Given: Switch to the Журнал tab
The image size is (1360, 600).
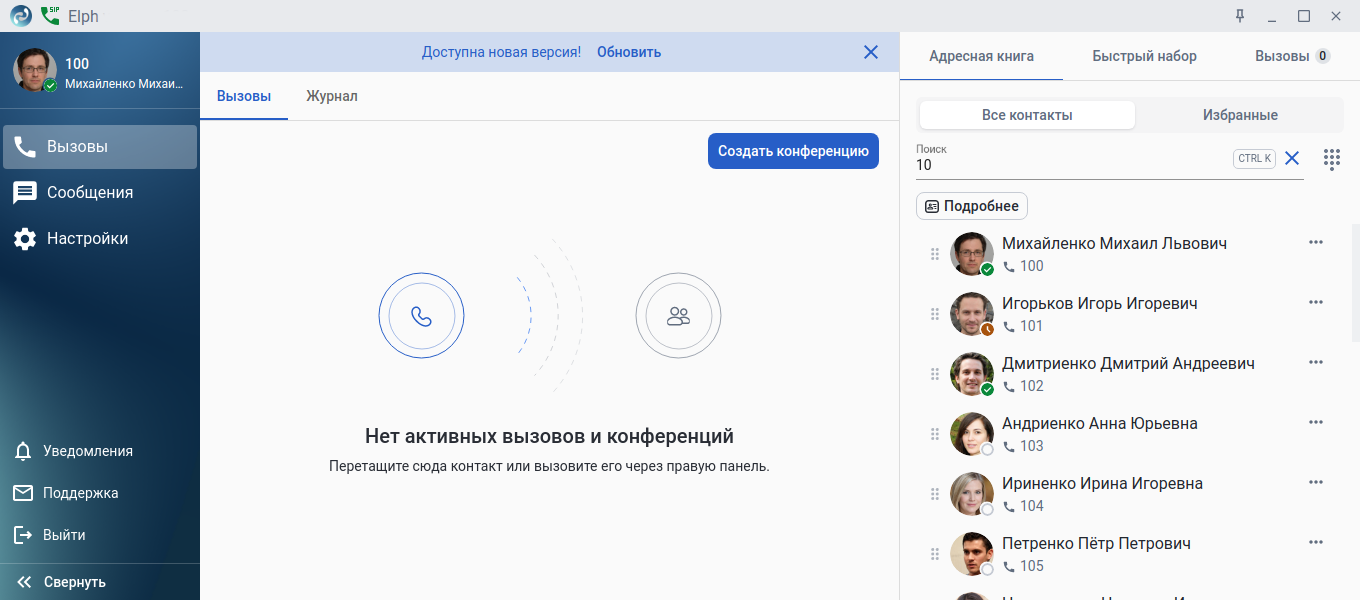Looking at the screenshot, I should [x=332, y=96].
